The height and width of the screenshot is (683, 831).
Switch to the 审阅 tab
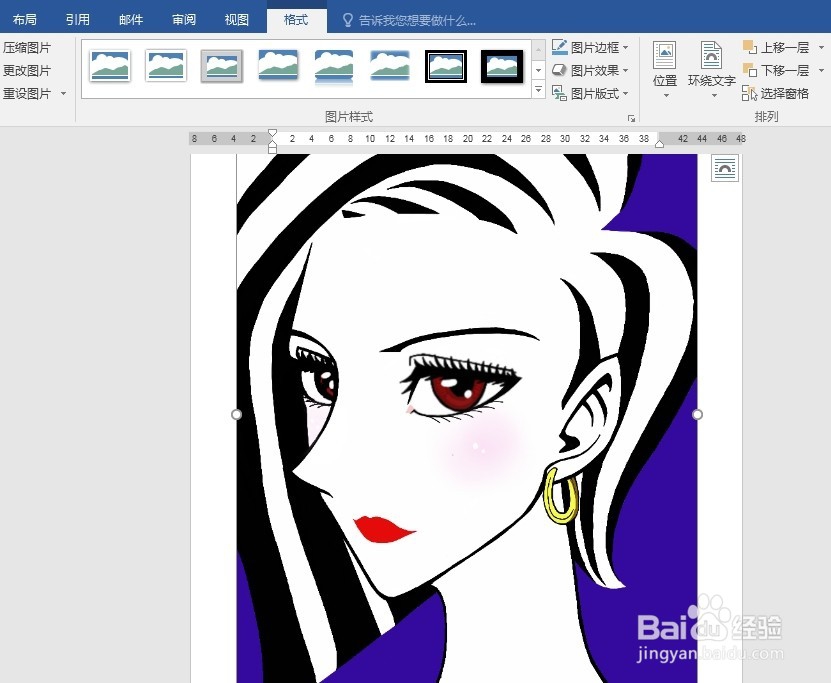coord(184,20)
